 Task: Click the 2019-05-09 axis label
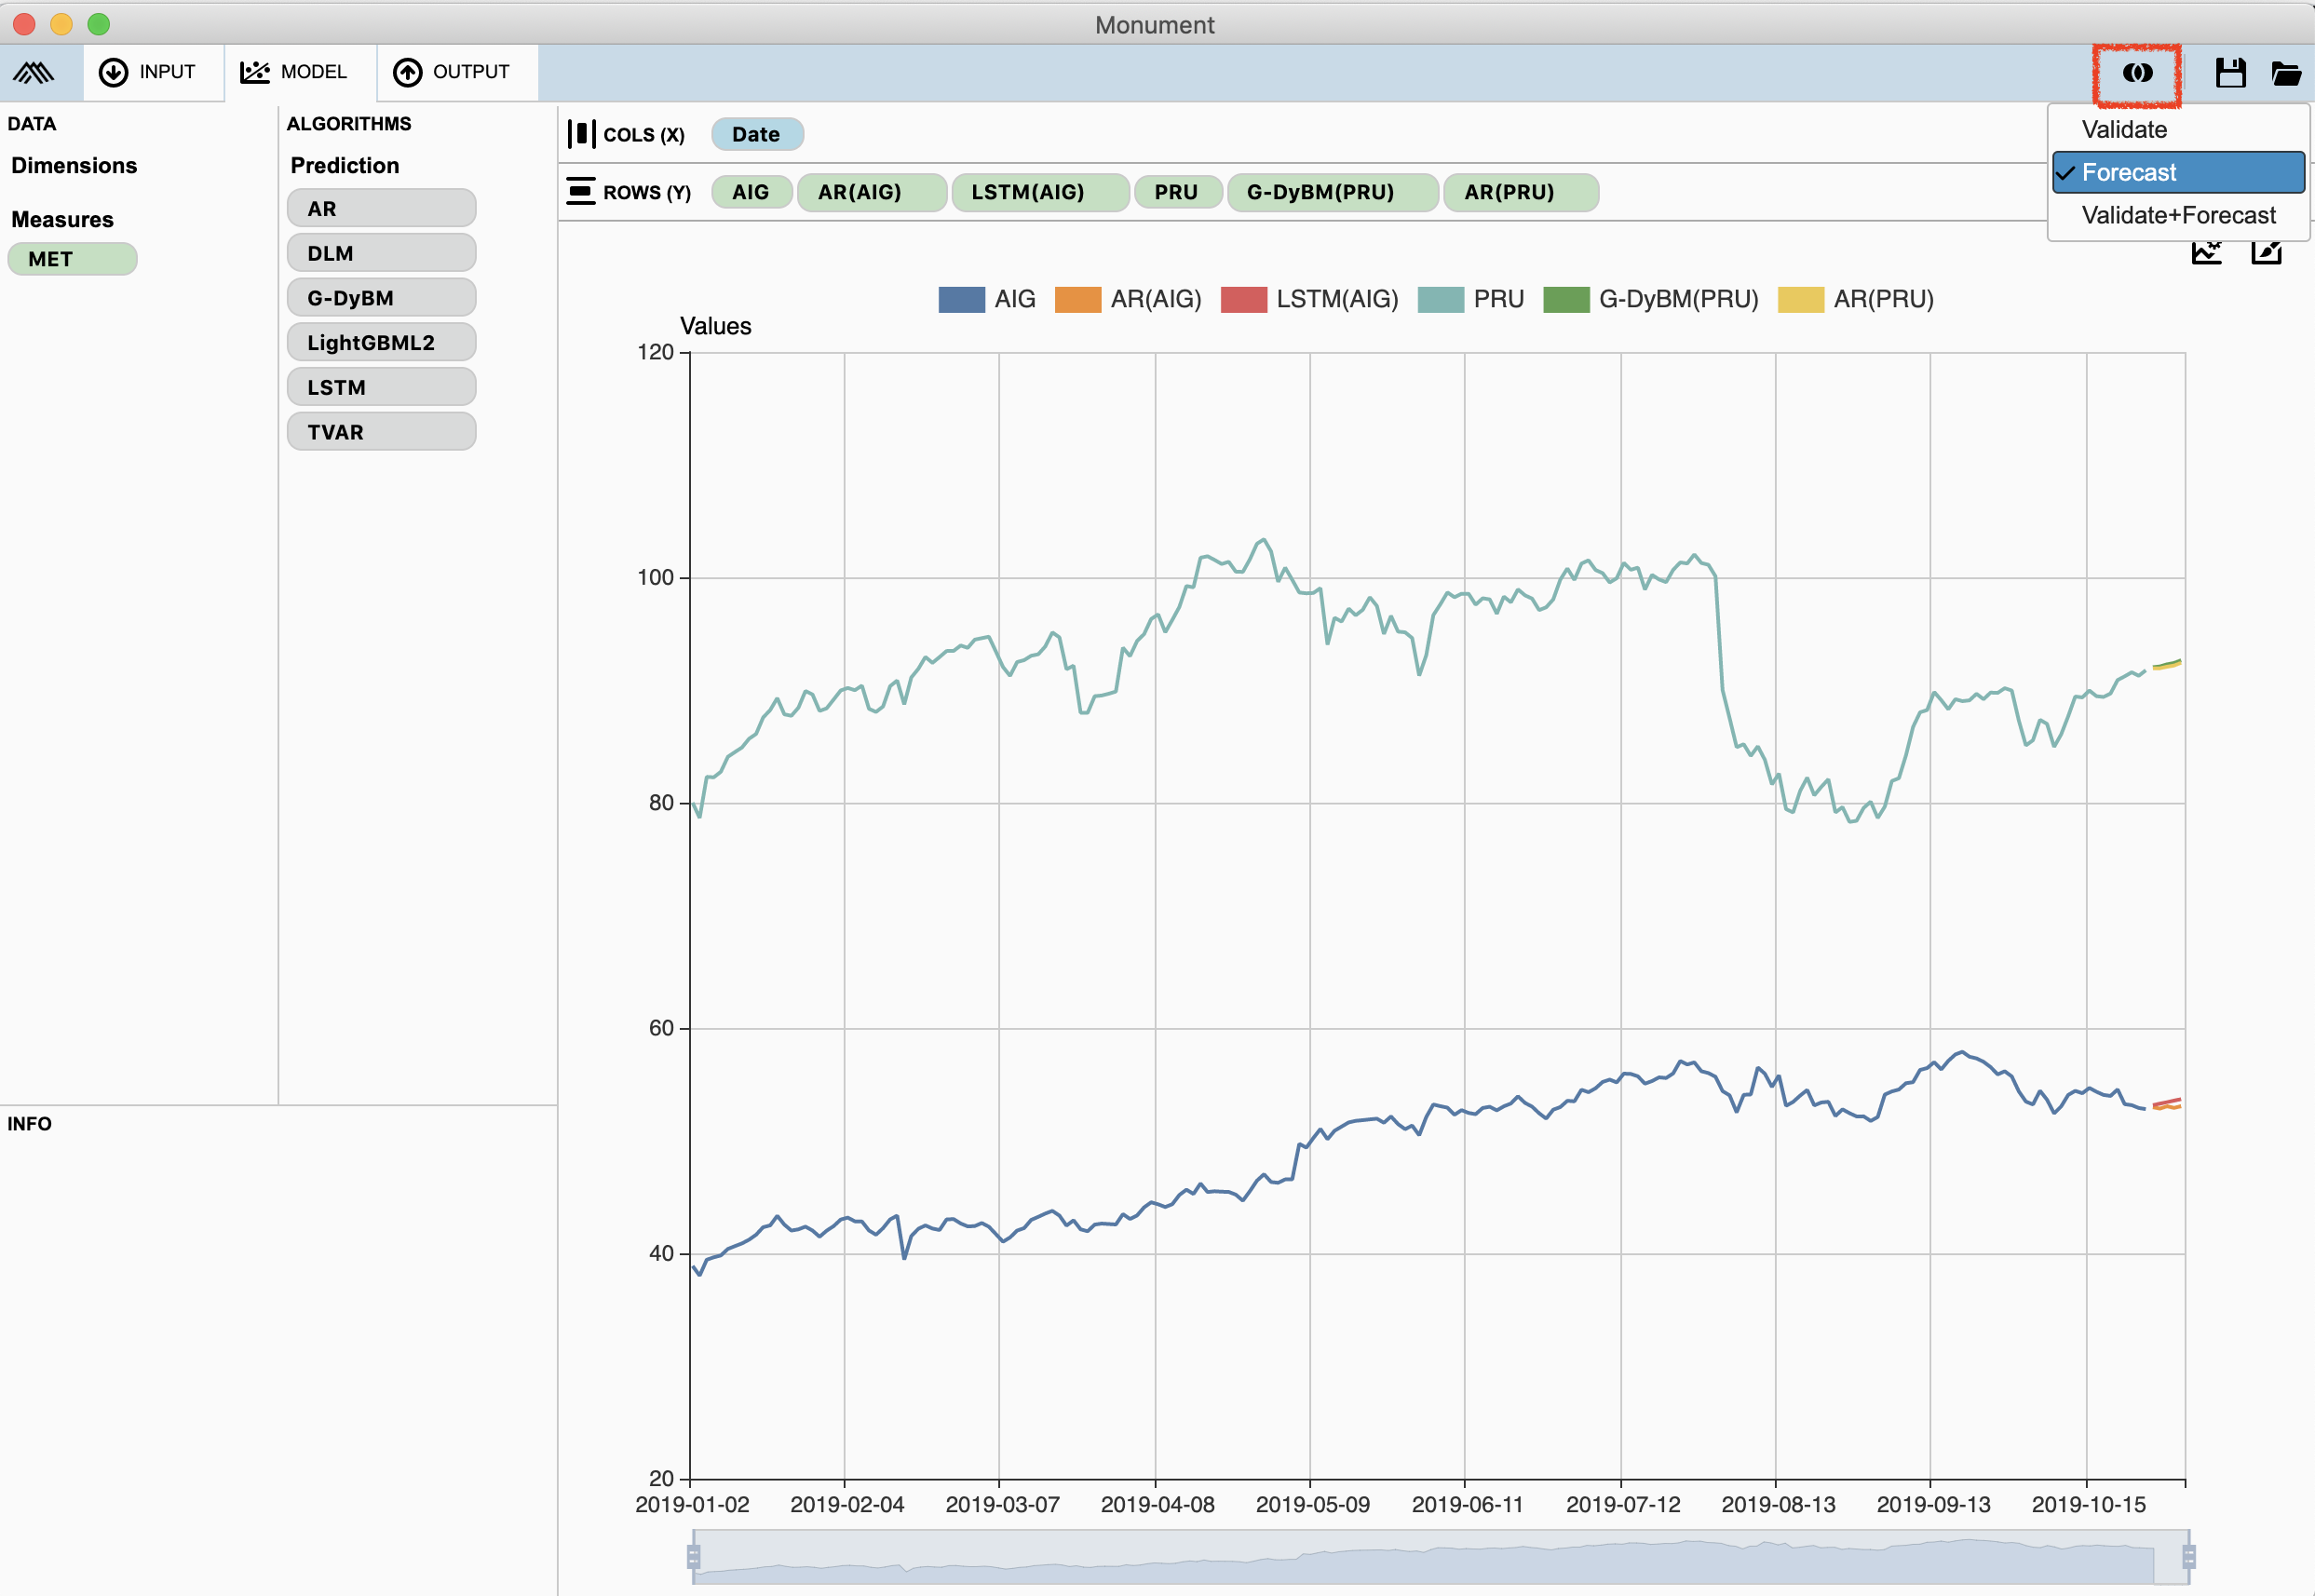click(x=1312, y=1504)
